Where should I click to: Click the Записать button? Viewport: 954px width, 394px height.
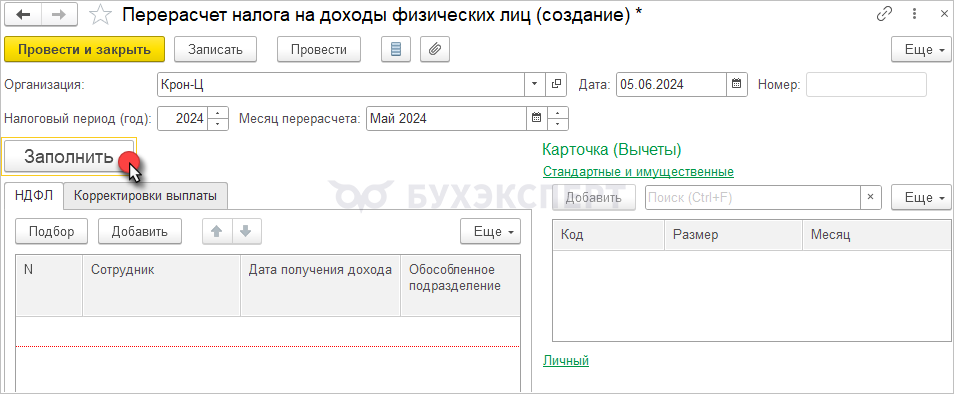click(215, 49)
